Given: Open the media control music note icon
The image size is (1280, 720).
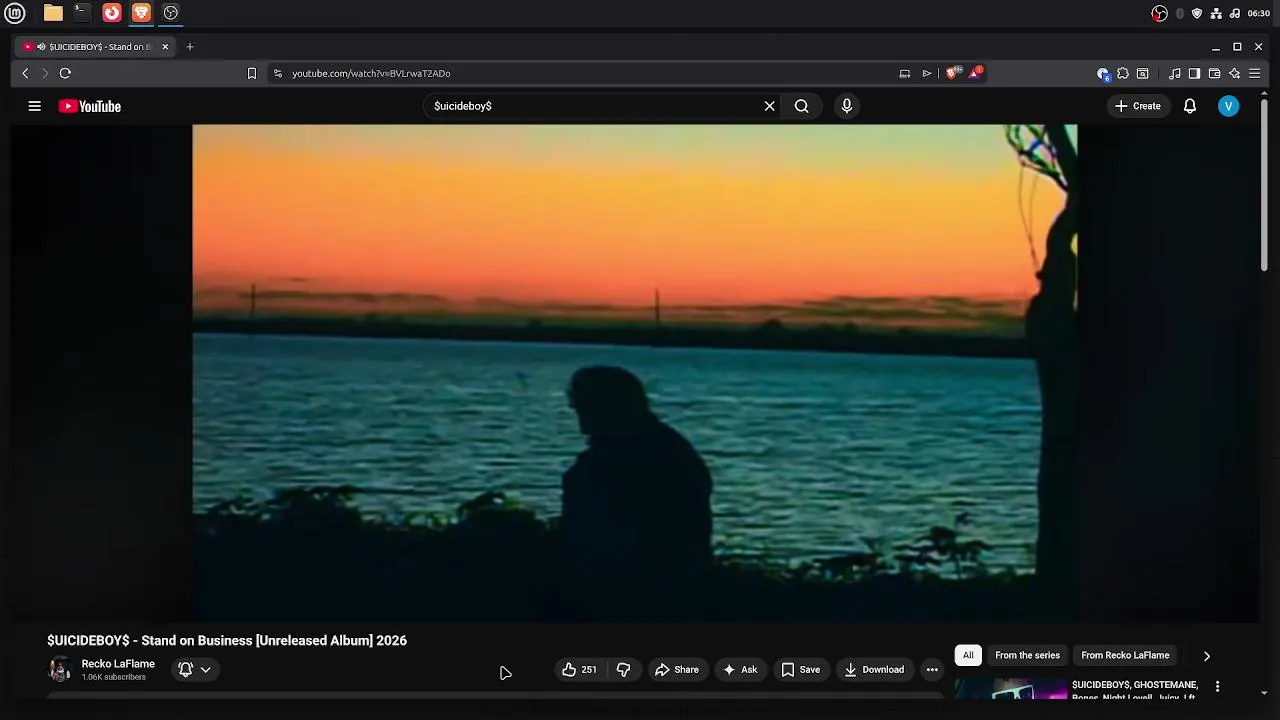Looking at the screenshot, I should click(x=1175, y=73).
